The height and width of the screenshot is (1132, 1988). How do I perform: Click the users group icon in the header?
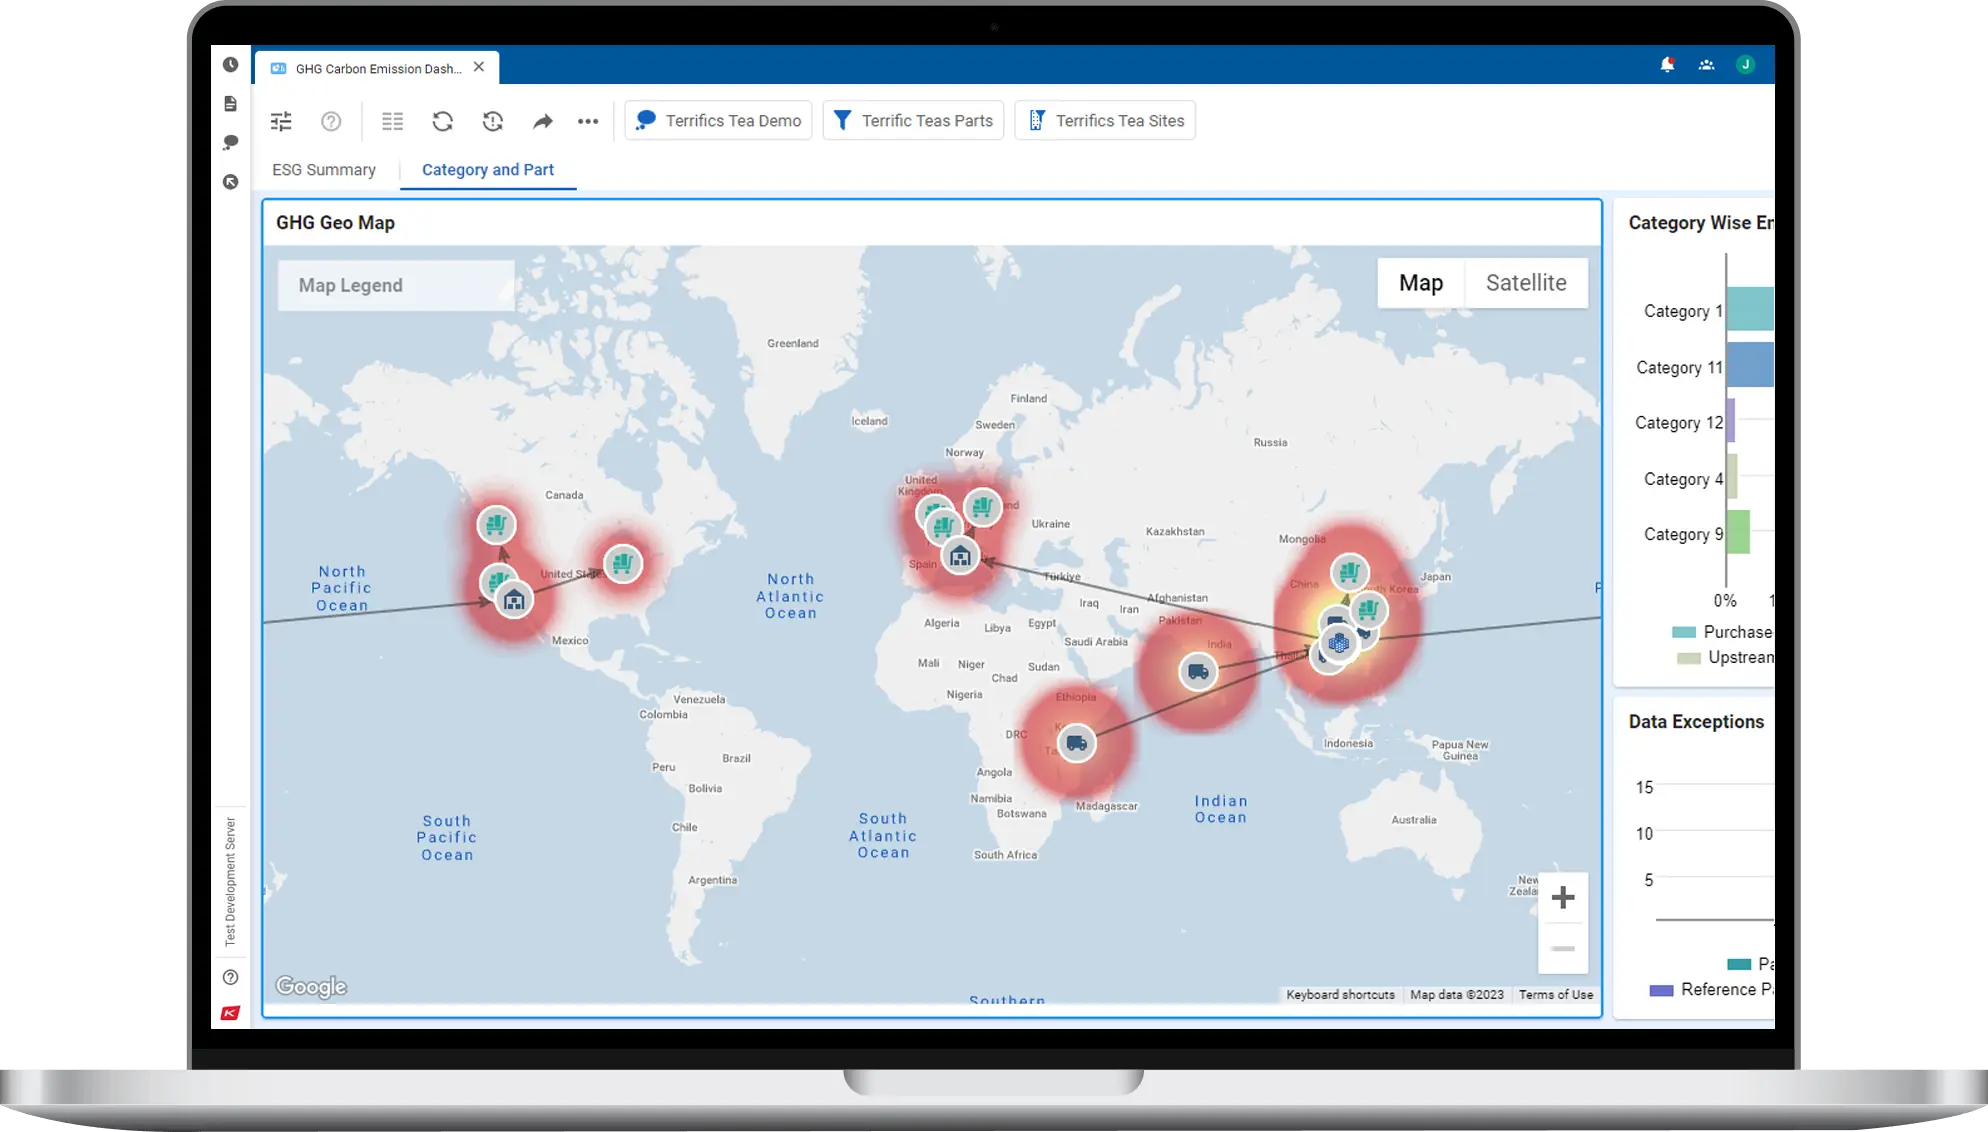point(1706,65)
